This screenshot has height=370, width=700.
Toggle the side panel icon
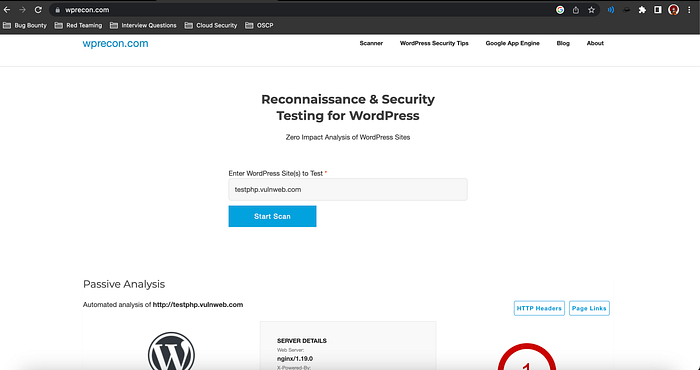pos(658,10)
